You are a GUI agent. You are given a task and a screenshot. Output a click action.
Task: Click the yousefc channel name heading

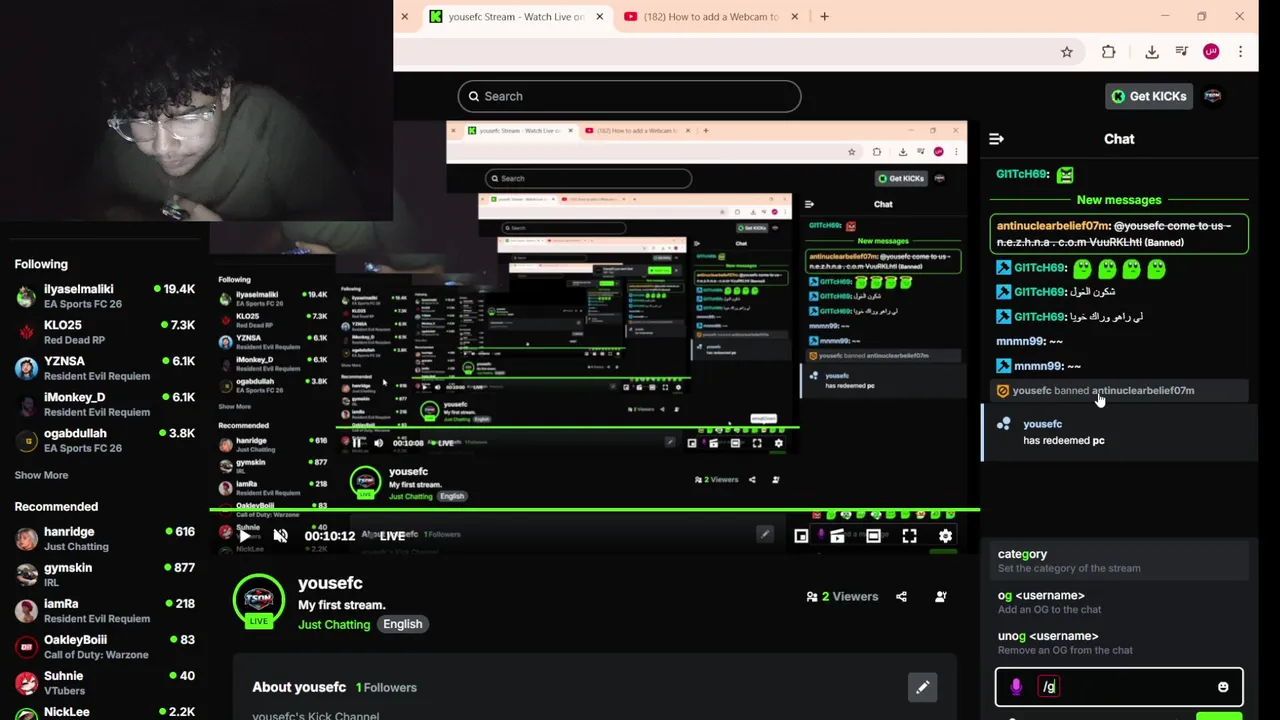point(330,583)
